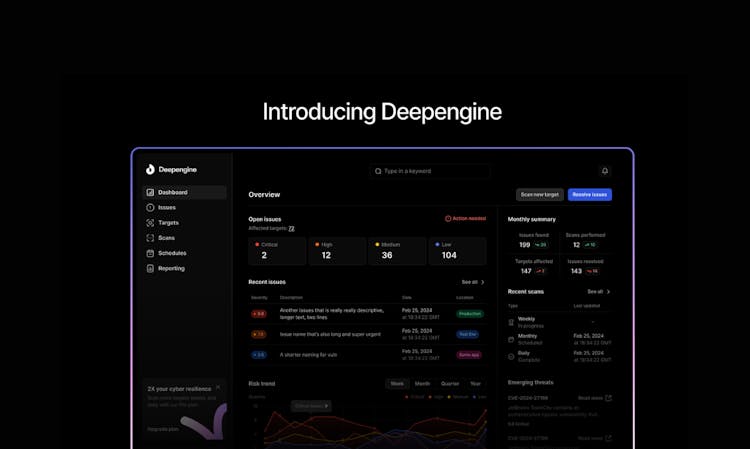Click the pink Some app location tag

pyautogui.click(x=469, y=355)
